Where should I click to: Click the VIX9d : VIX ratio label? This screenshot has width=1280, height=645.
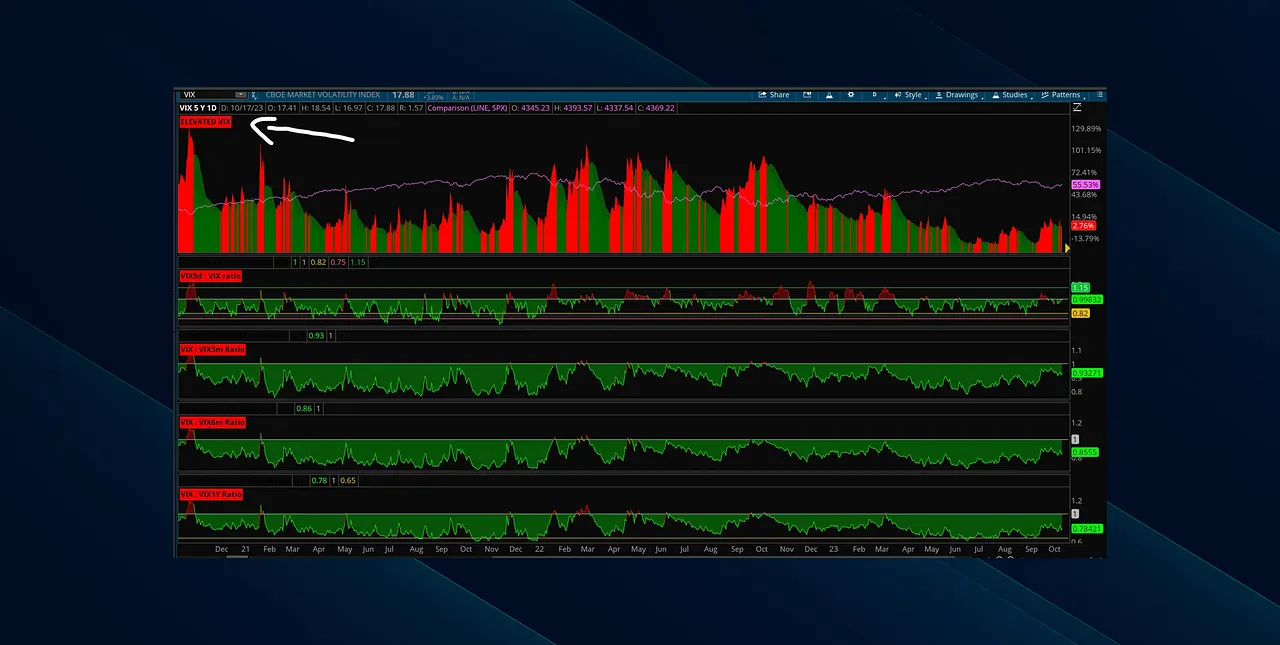(210, 276)
